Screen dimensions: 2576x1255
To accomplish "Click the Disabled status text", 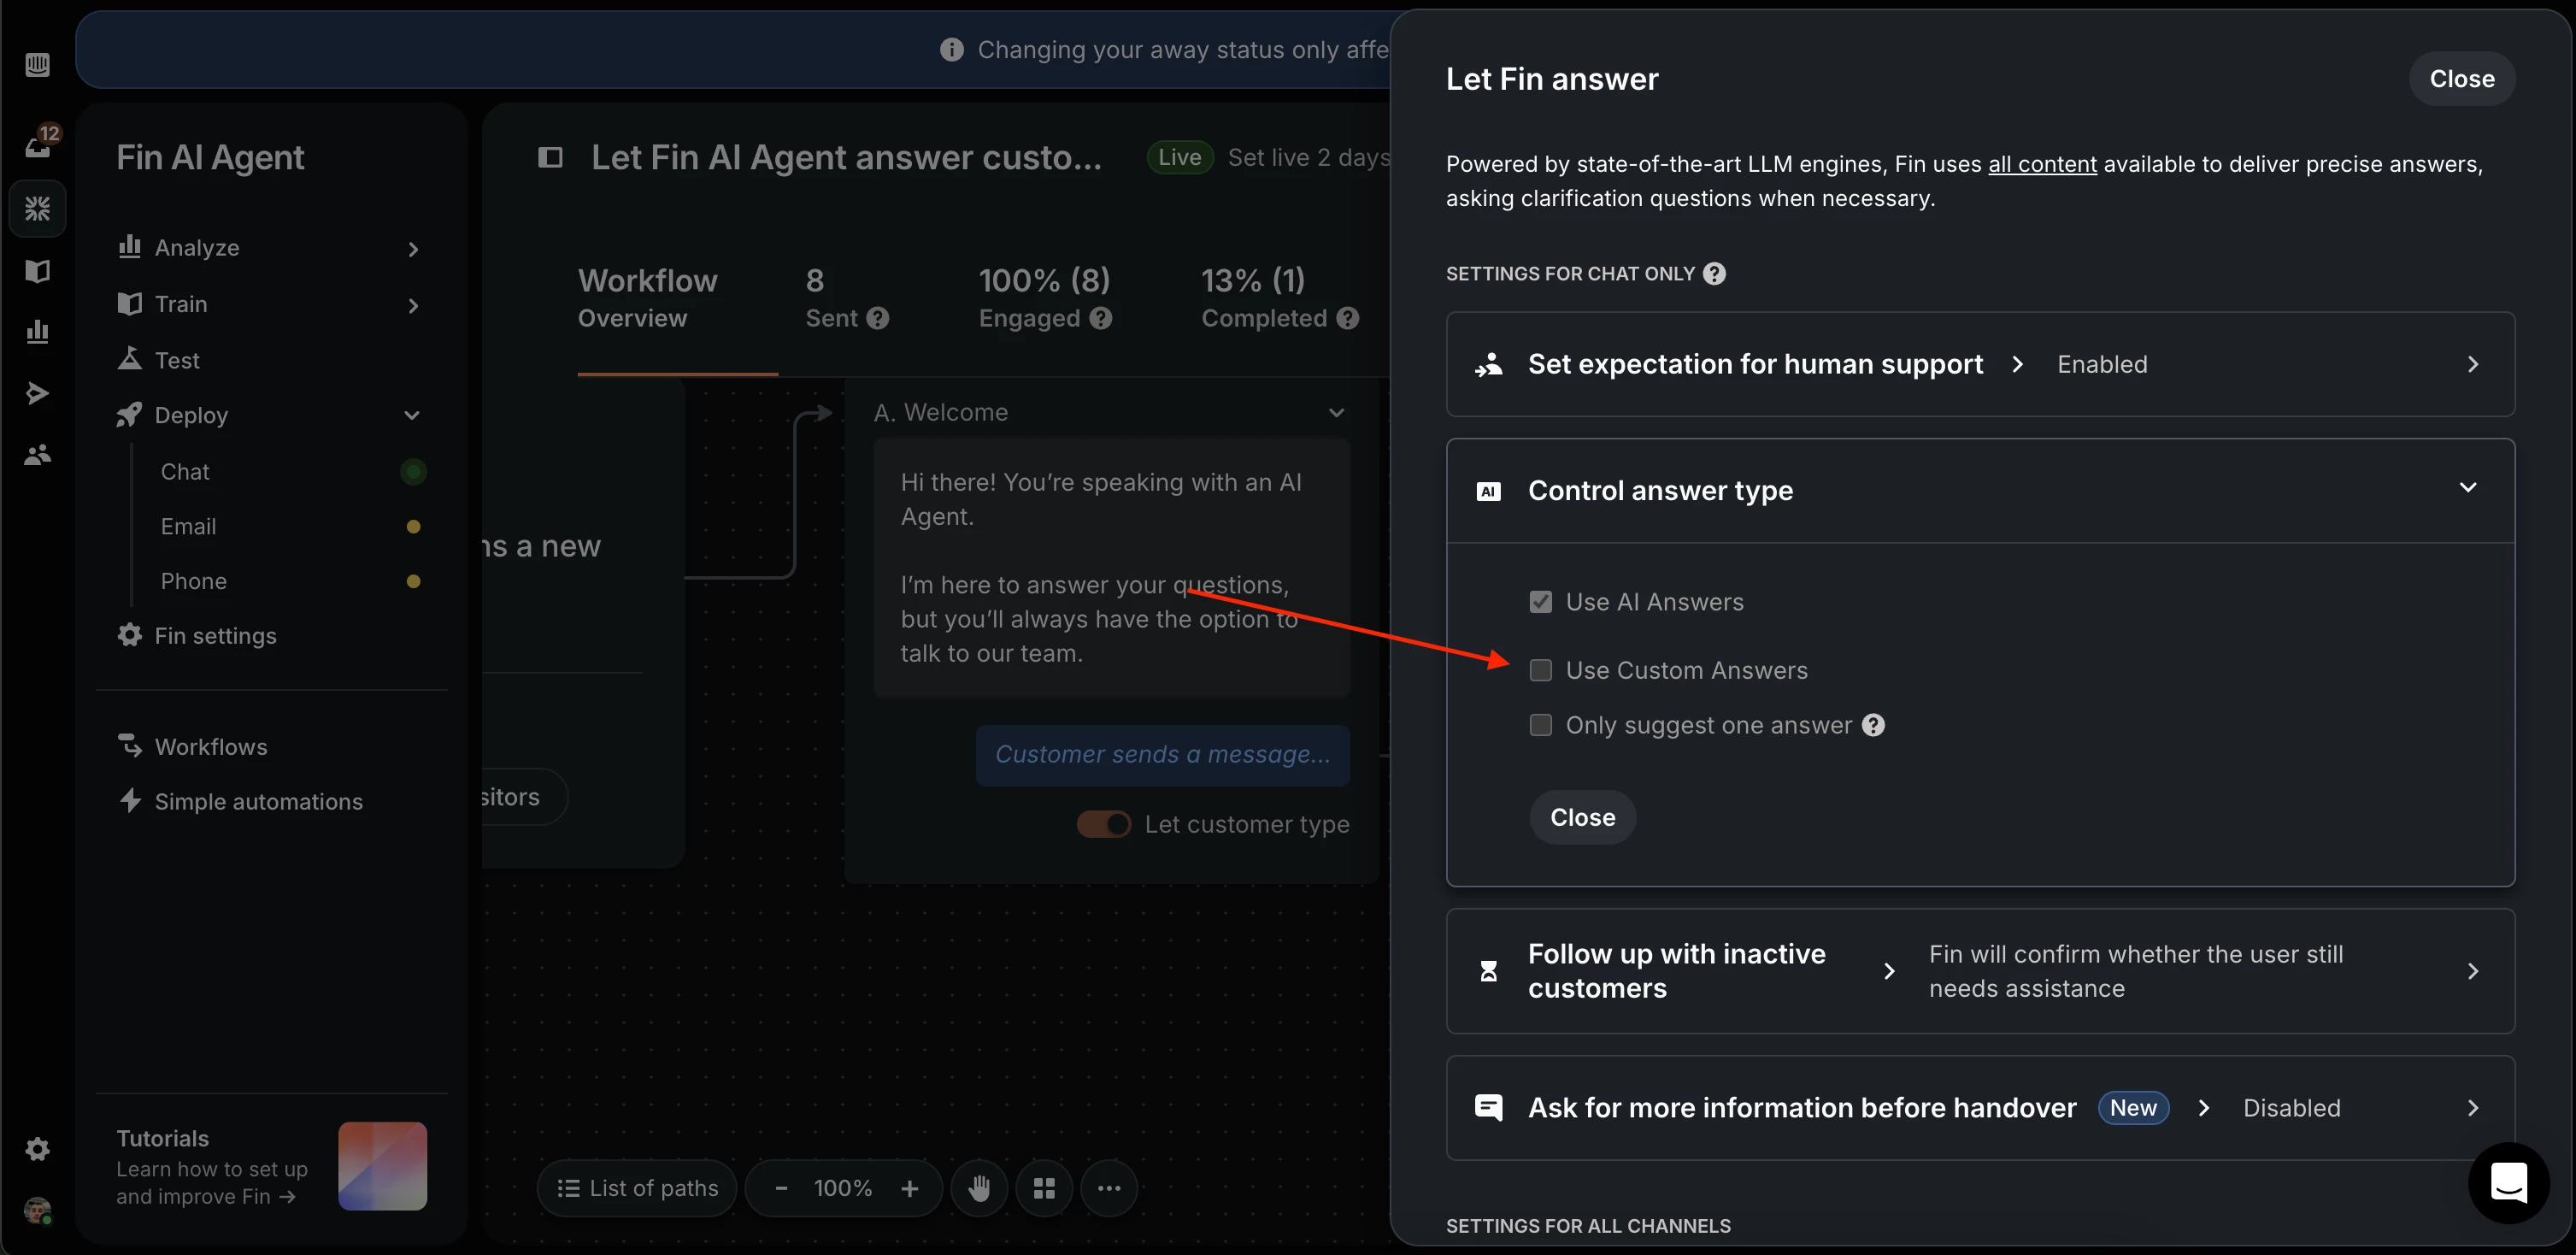I will point(2291,1108).
